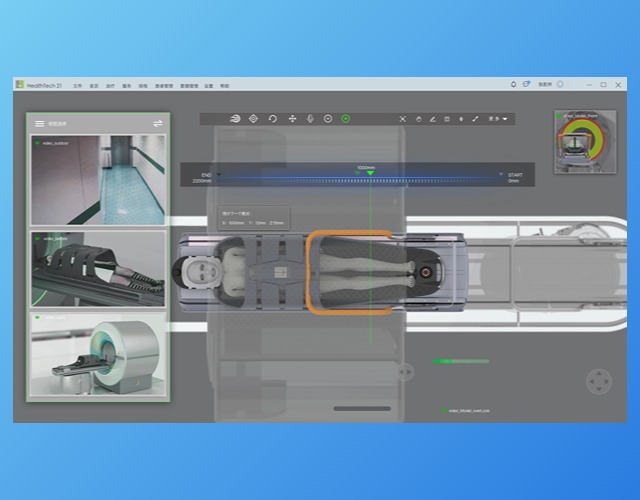The image size is (640, 500).
Task: Open the hamburger menu in camera panel
Action: coord(39,124)
